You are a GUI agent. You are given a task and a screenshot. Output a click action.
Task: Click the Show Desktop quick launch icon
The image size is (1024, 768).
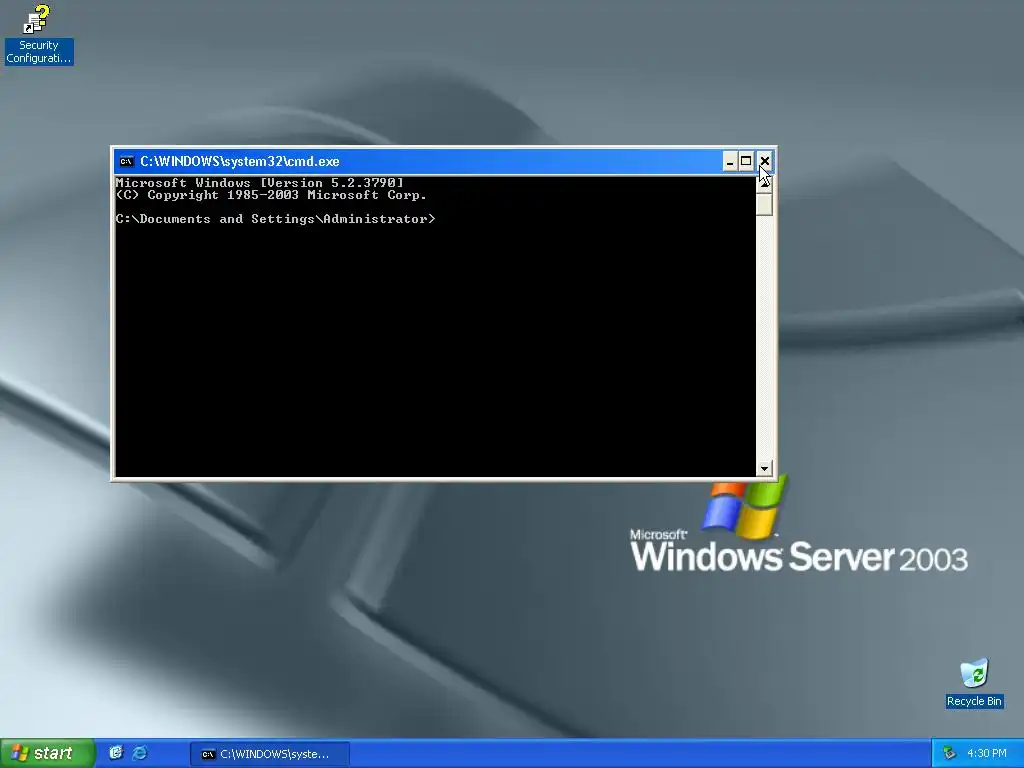coord(116,753)
